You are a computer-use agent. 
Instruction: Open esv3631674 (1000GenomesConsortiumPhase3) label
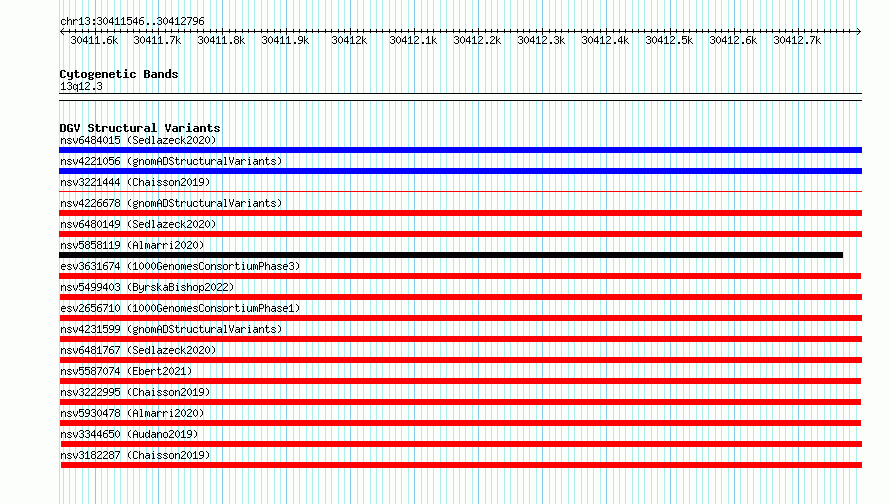point(180,266)
